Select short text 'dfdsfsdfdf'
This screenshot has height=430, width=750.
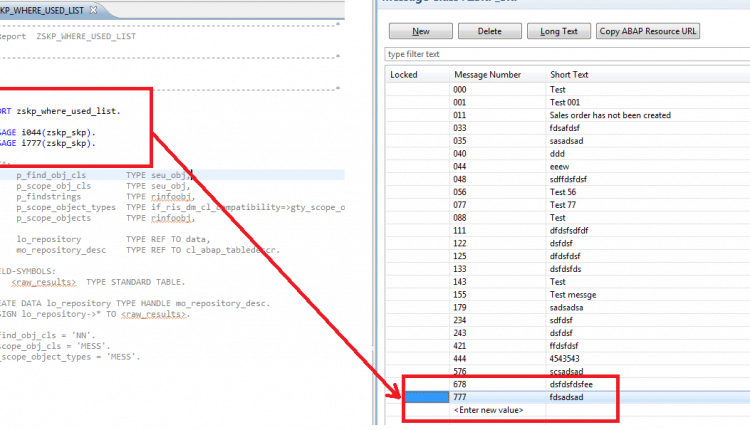569,231
